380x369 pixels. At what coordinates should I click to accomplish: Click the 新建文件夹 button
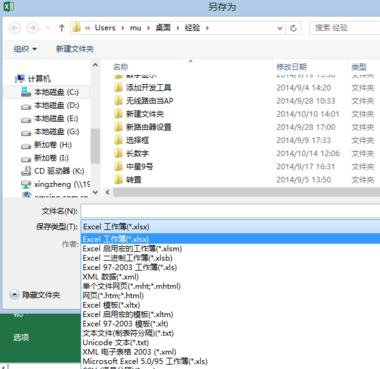click(75, 49)
